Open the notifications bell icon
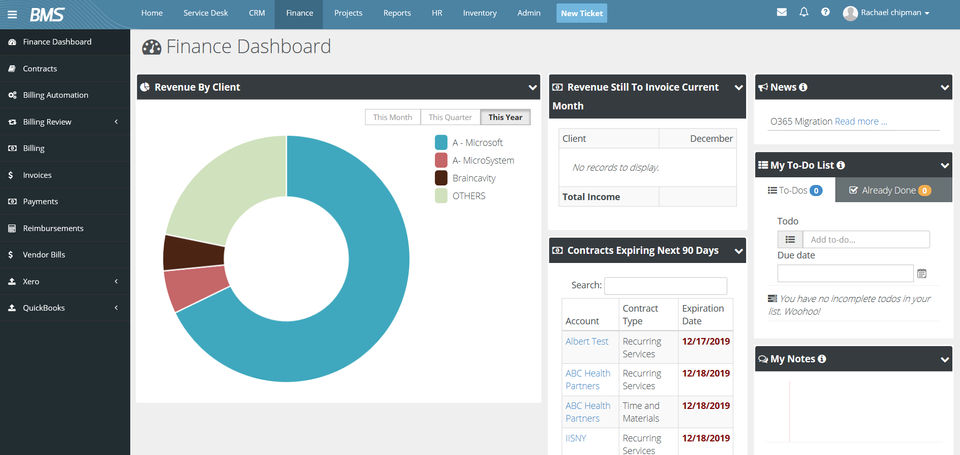The image size is (960, 455). 804,12
